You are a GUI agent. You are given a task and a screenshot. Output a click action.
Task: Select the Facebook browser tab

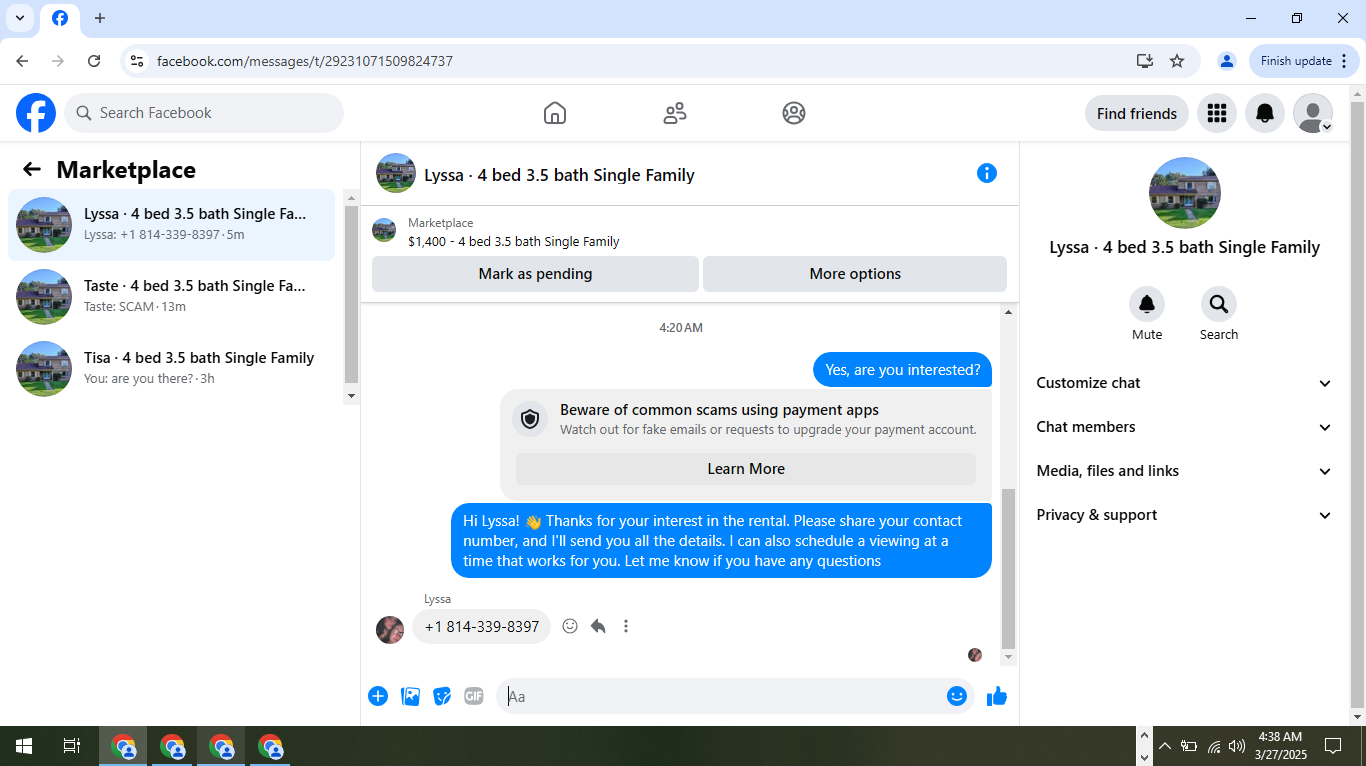[x=60, y=19]
